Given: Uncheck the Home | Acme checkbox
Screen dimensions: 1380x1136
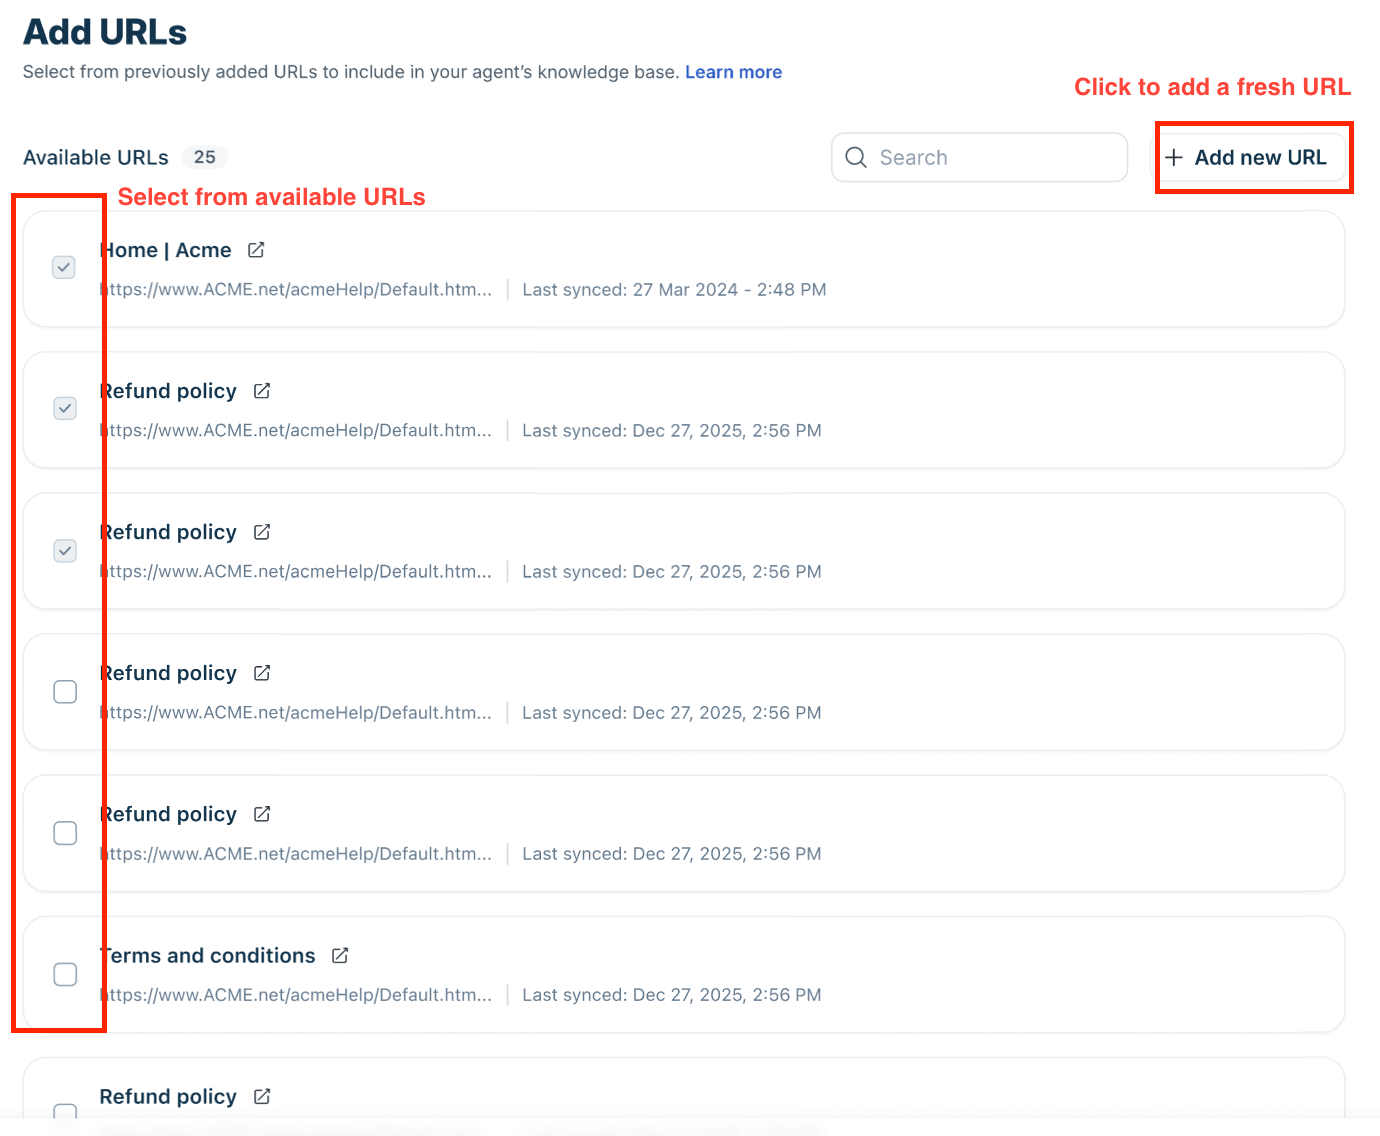Looking at the screenshot, I should click(64, 267).
